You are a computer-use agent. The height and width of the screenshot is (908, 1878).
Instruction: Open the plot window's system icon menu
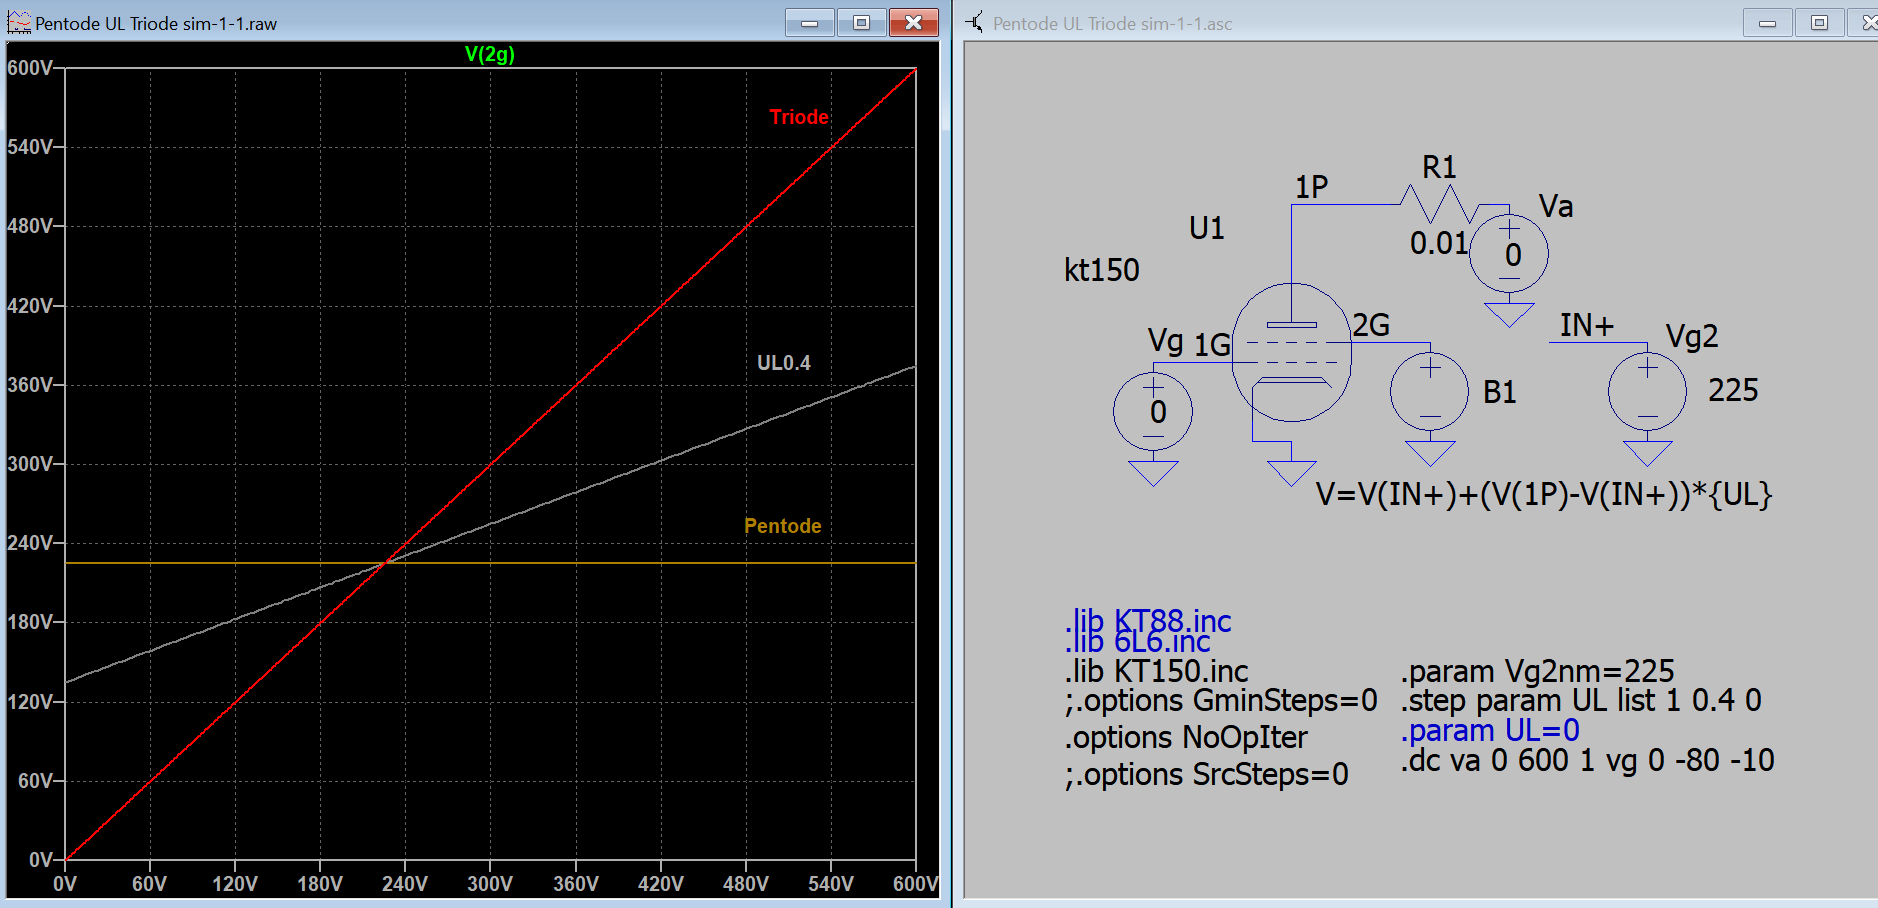(19, 22)
